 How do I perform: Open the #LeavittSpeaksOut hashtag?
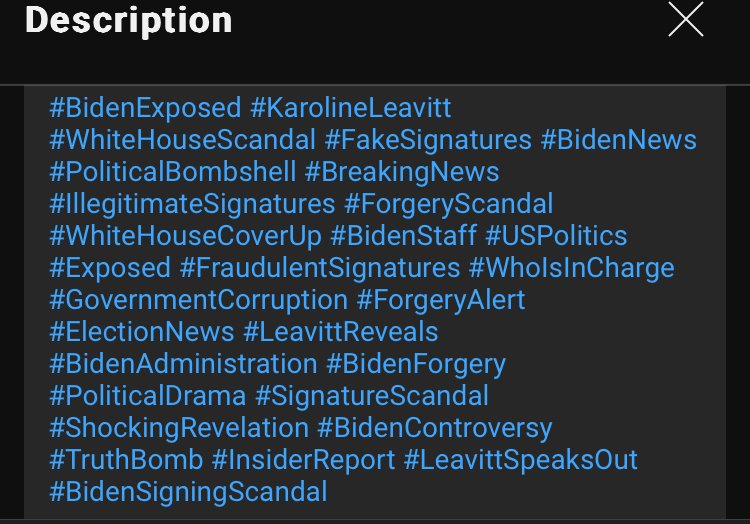[x=520, y=459]
